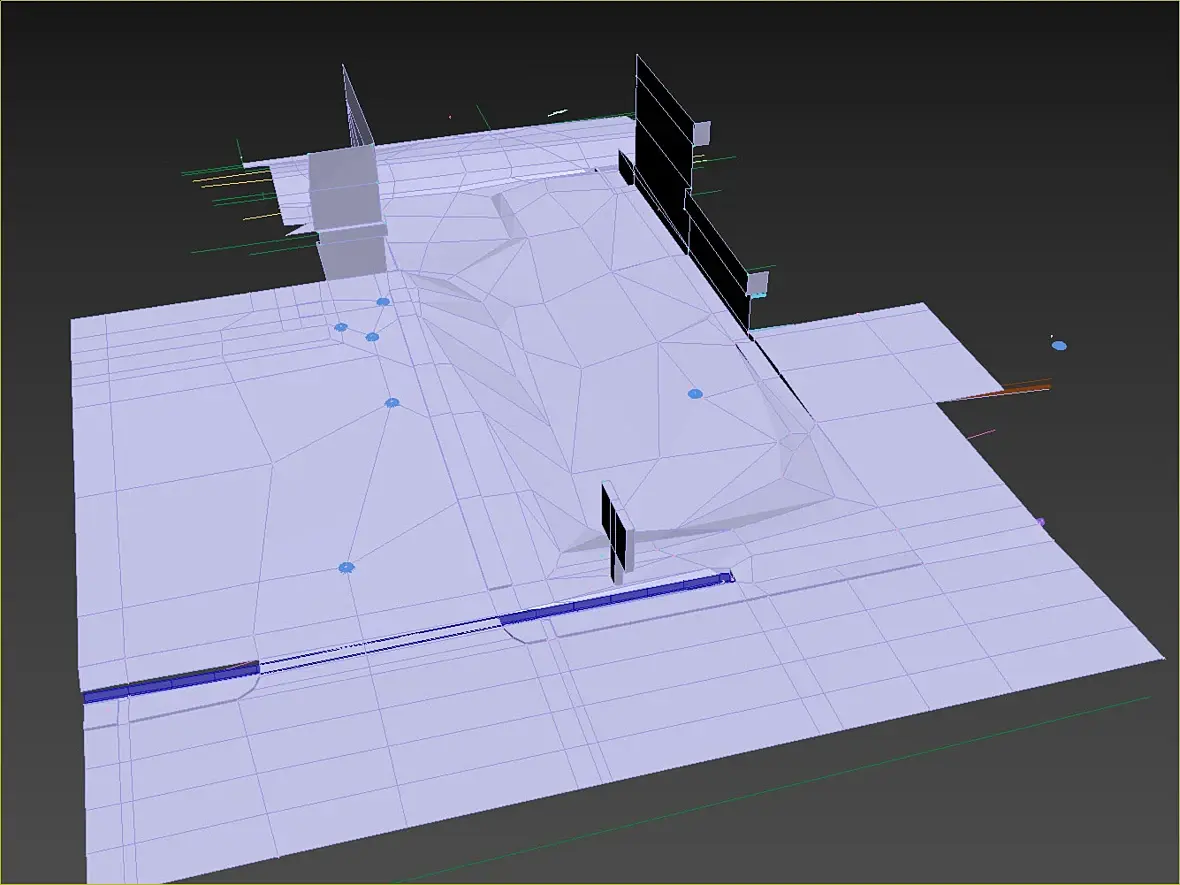The height and width of the screenshot is (885, 1180).
Task: Click the leftmost blue marker in the three-dot cluster
Action: tap(341, 327)
